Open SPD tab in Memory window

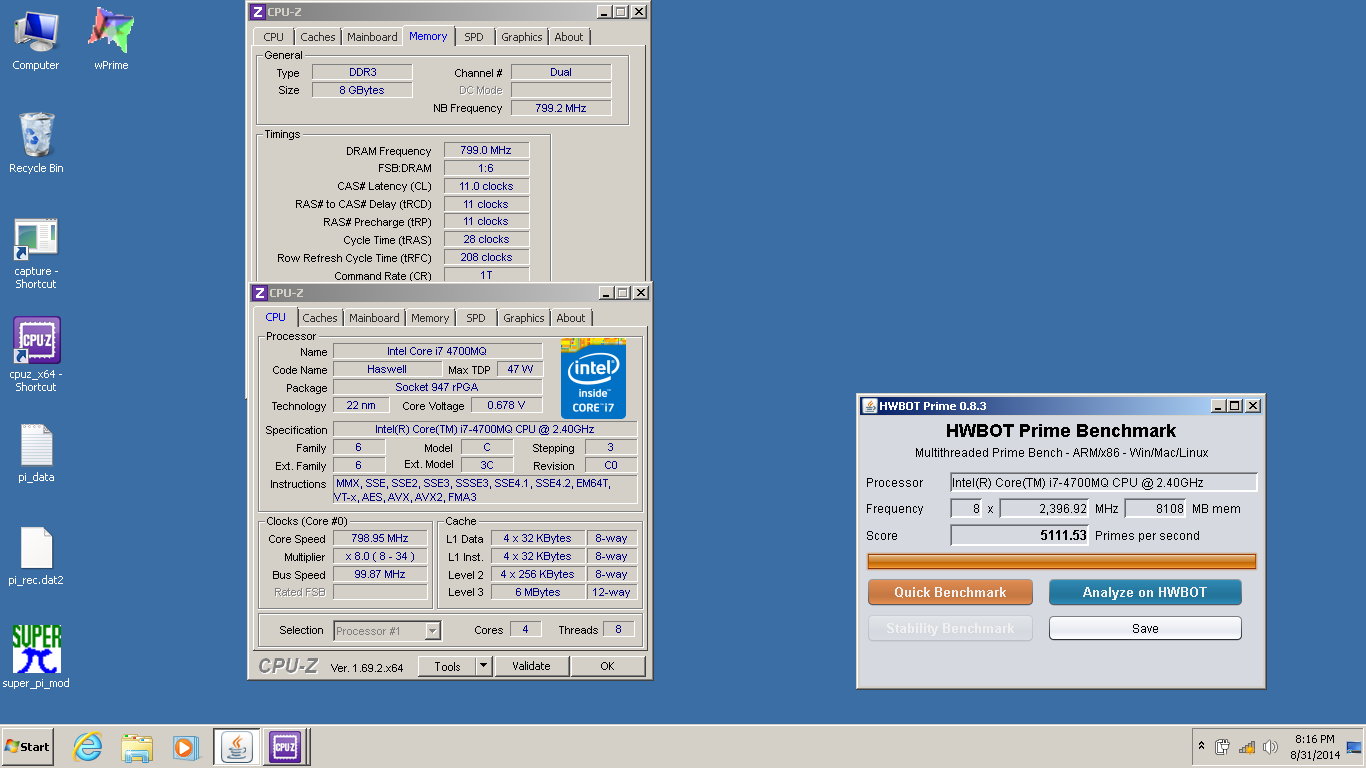[x=474, y=37]
